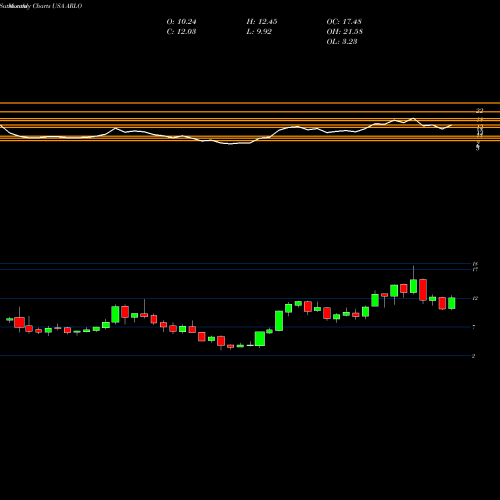Image resolution: width=500 pixels, height=500 pixels.
Task: Click the low value 'L: 9.92'
Action: [x=259, y=32]
